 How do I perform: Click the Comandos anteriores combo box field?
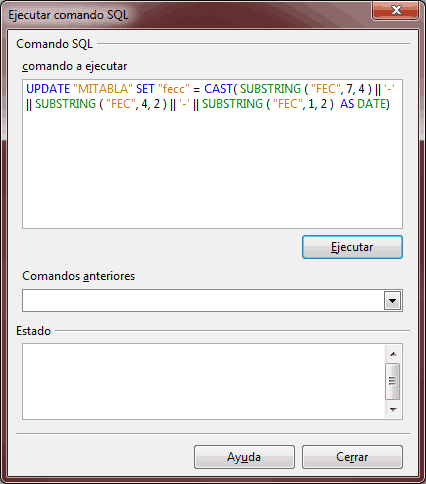[212, 301]
